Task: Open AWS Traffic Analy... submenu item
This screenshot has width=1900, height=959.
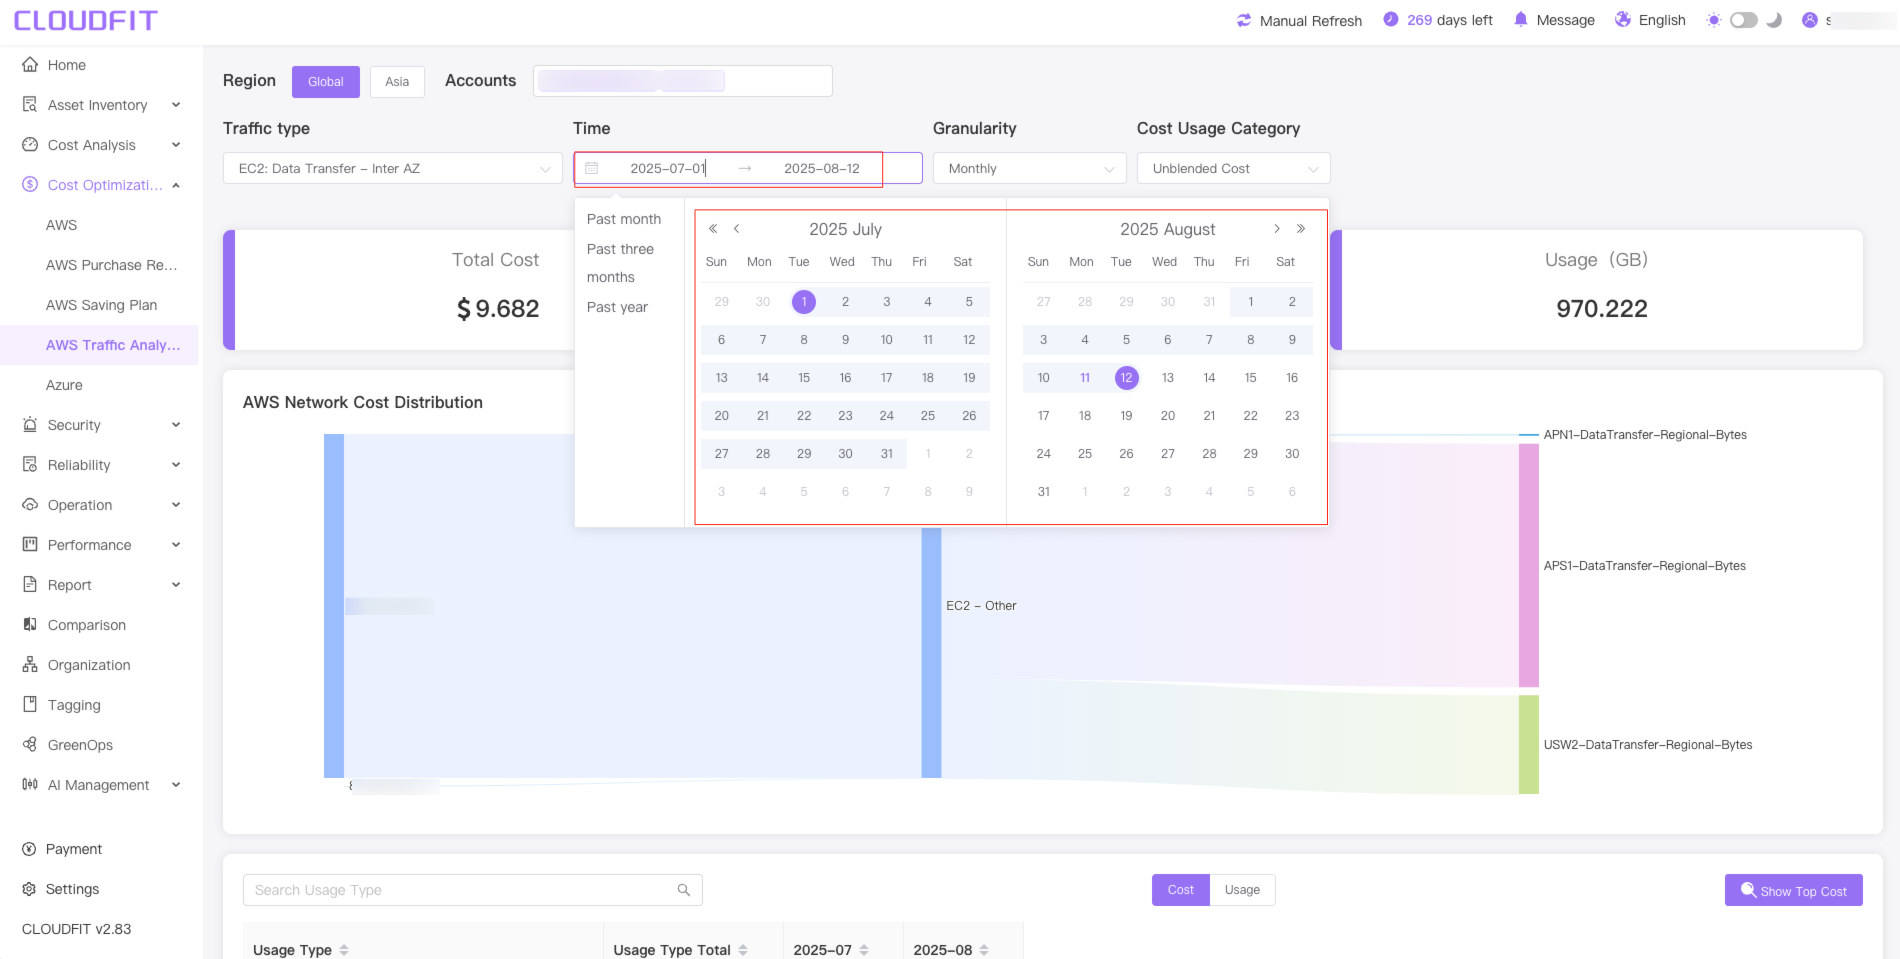Action: [113, 345]
